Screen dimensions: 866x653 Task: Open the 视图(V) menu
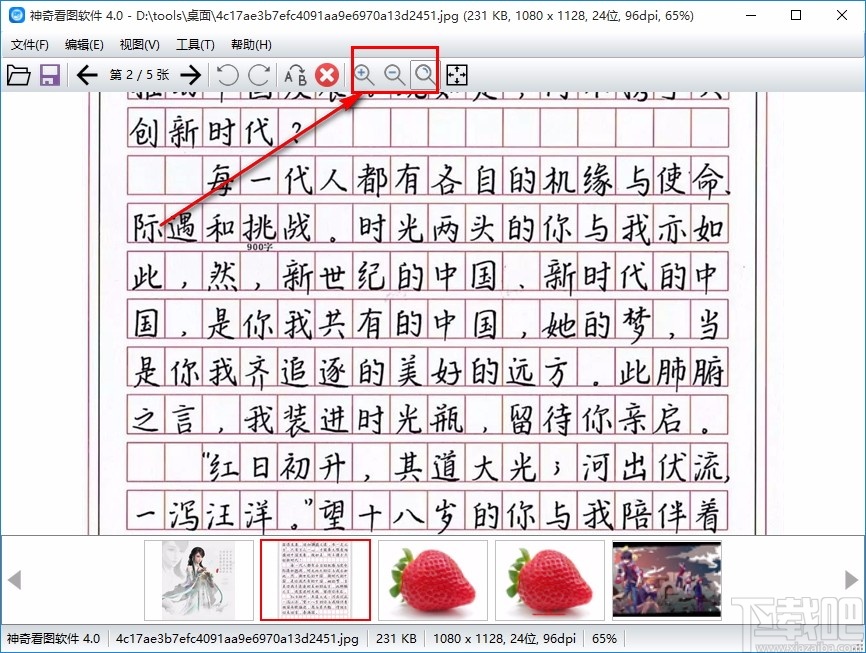tap(139, 44)
